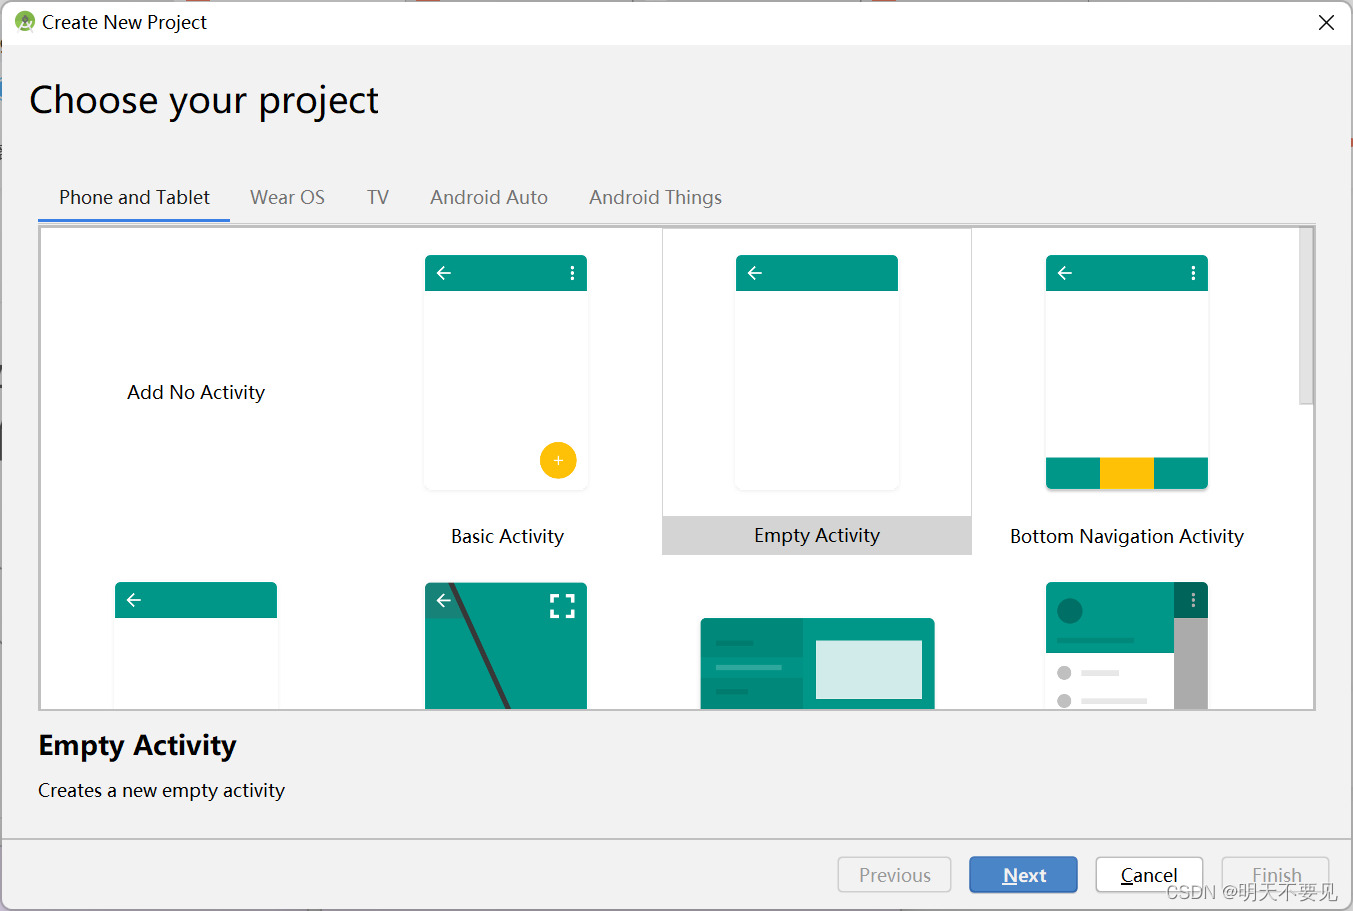
Task: Select the navigation drawer template thumbnail
Action: point(1127,646)
